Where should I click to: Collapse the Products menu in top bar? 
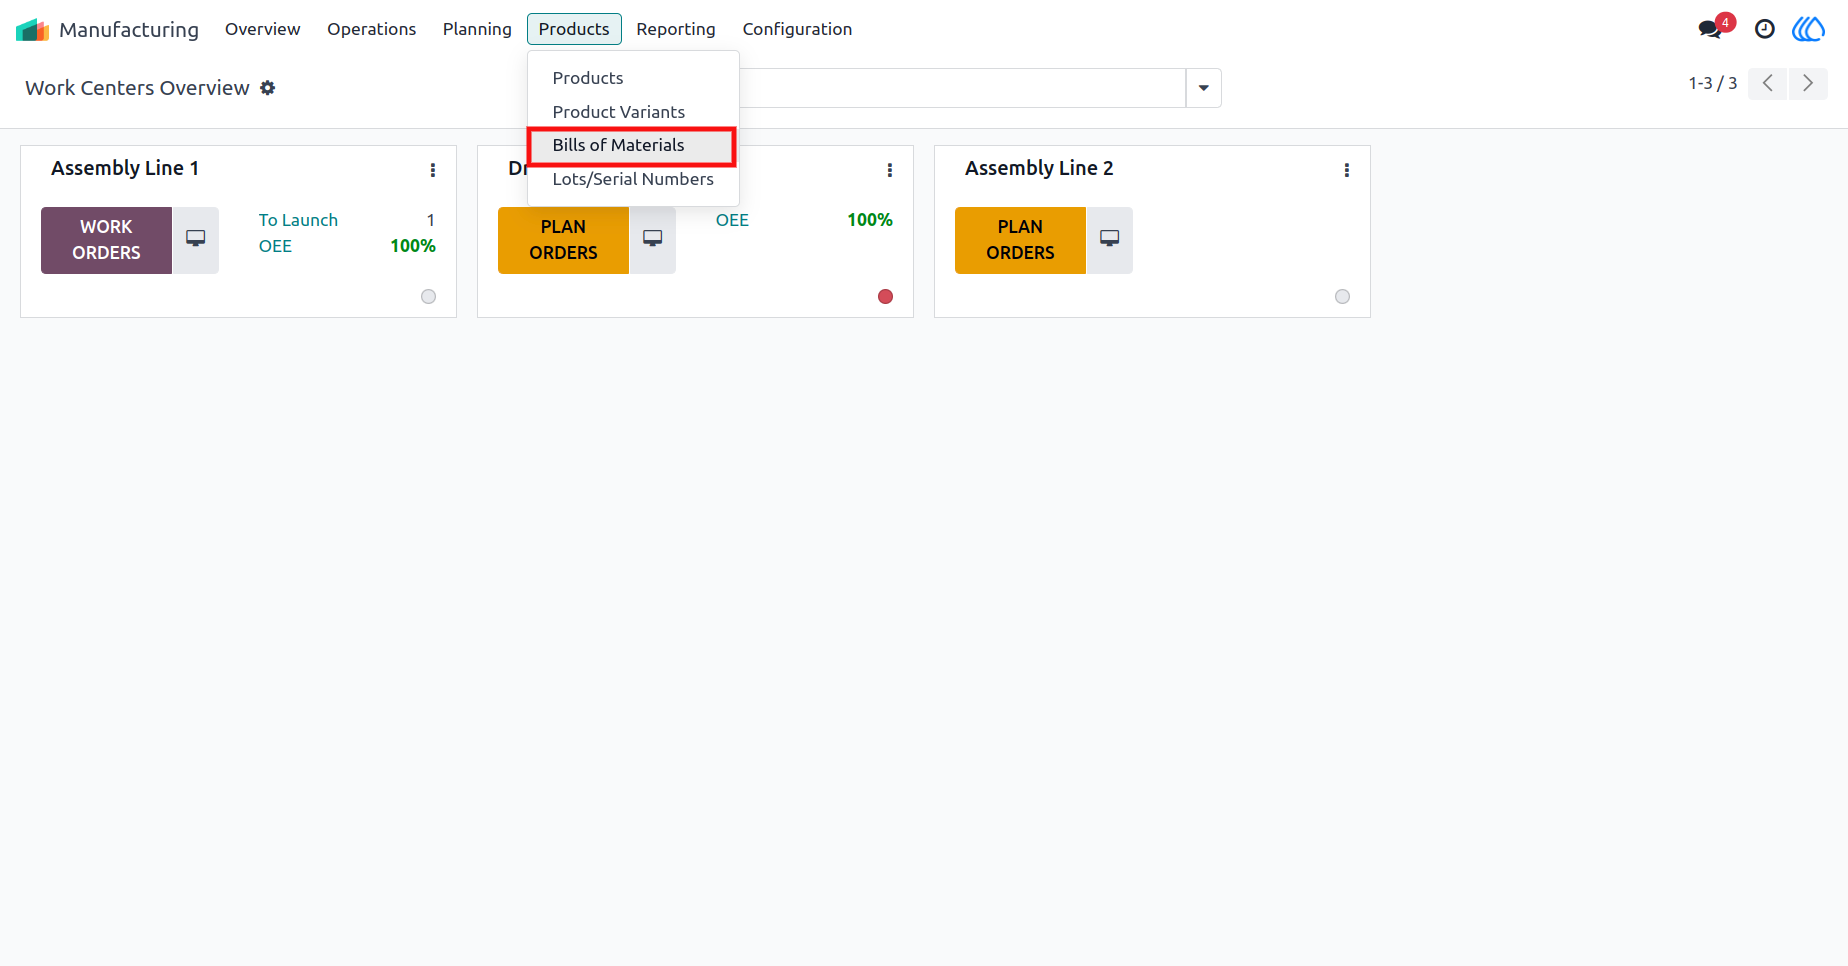point(574,29)
